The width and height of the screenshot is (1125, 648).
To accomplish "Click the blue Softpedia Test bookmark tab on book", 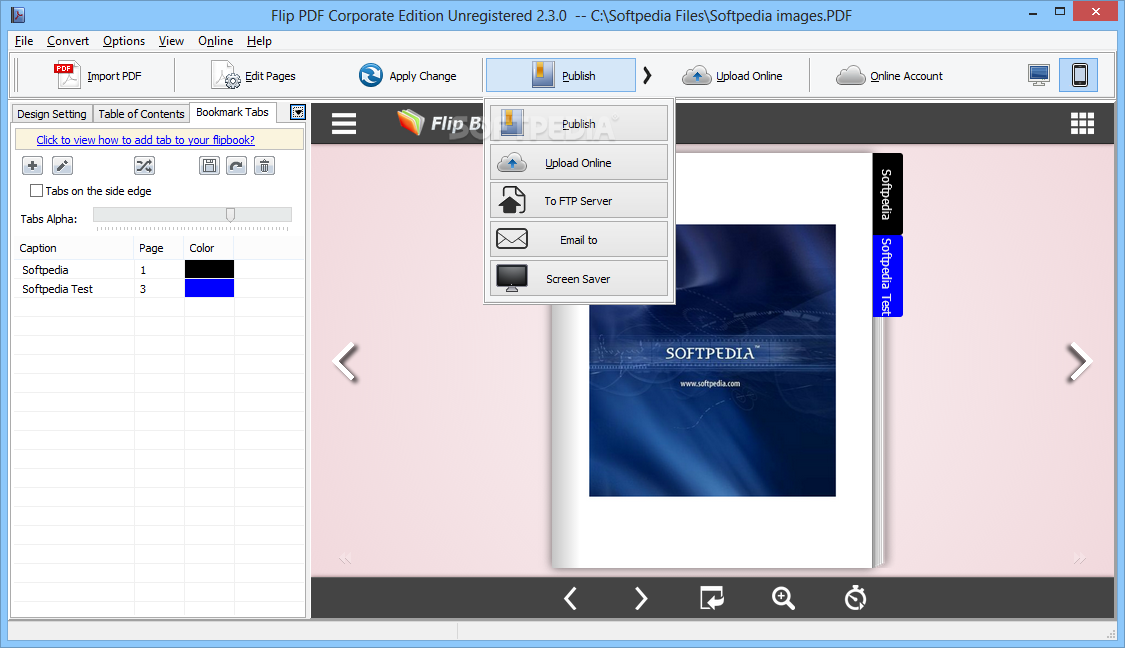I will (888, 276).
